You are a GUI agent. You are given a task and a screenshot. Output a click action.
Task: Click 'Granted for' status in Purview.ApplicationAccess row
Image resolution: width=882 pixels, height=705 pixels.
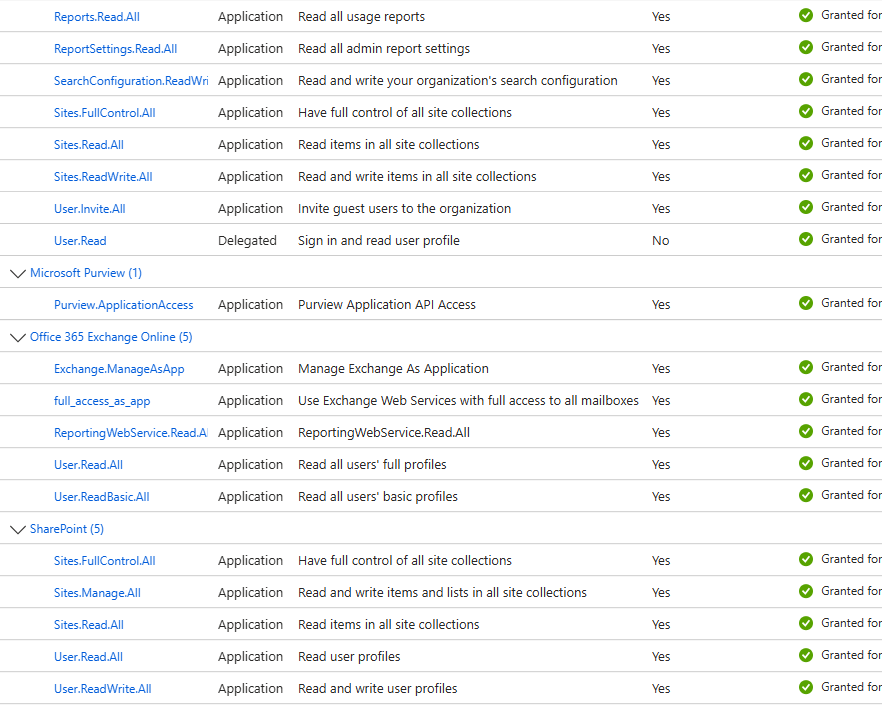click(851, 303)
